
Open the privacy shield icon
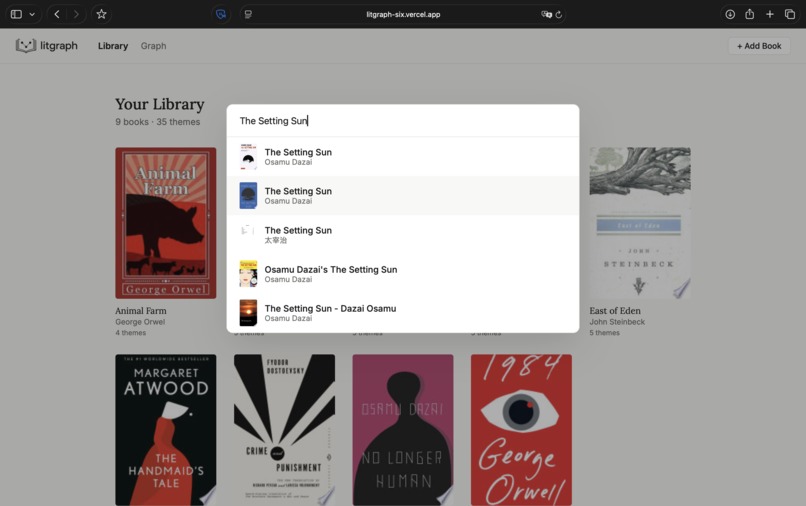[x=221, y=14]
